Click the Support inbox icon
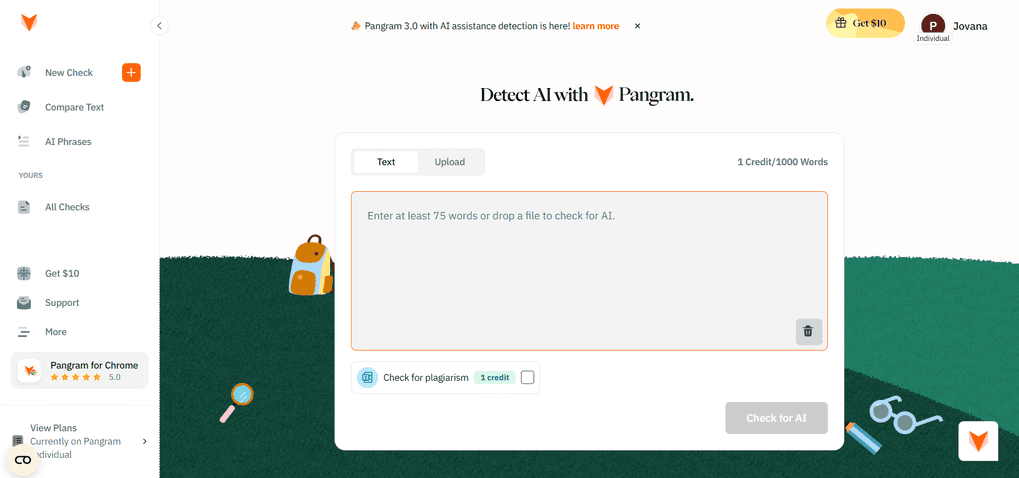The image size is (1019, 478). pyautogui.click(x=24, y=303)
